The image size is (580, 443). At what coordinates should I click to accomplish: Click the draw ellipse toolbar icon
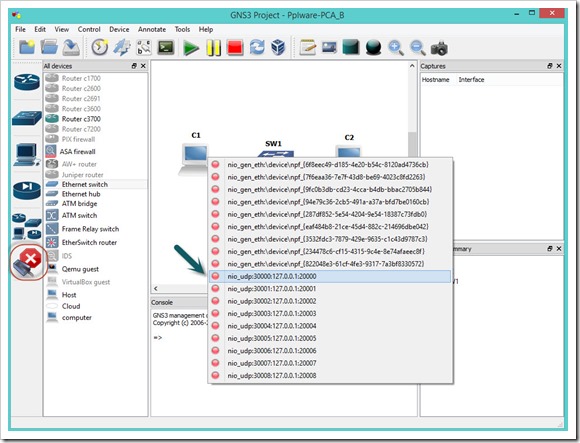tap(373, 48)
